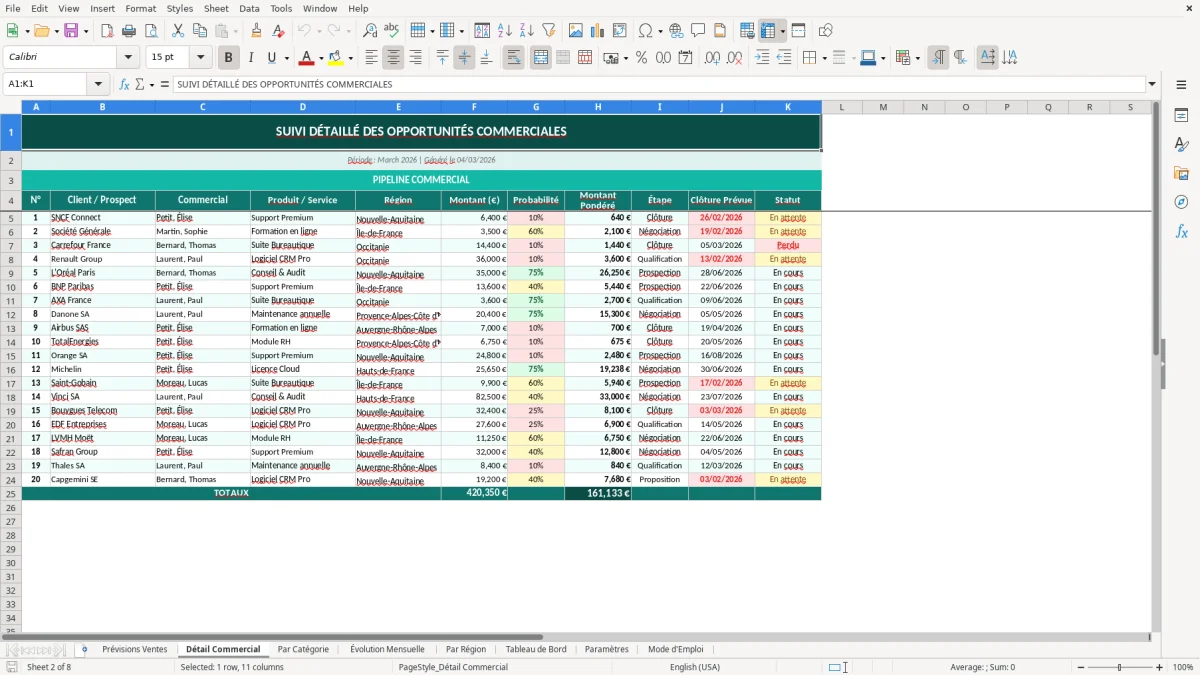Toggle Wrap Text
This screenshot has width=1200, height=675.
[514, 58]
